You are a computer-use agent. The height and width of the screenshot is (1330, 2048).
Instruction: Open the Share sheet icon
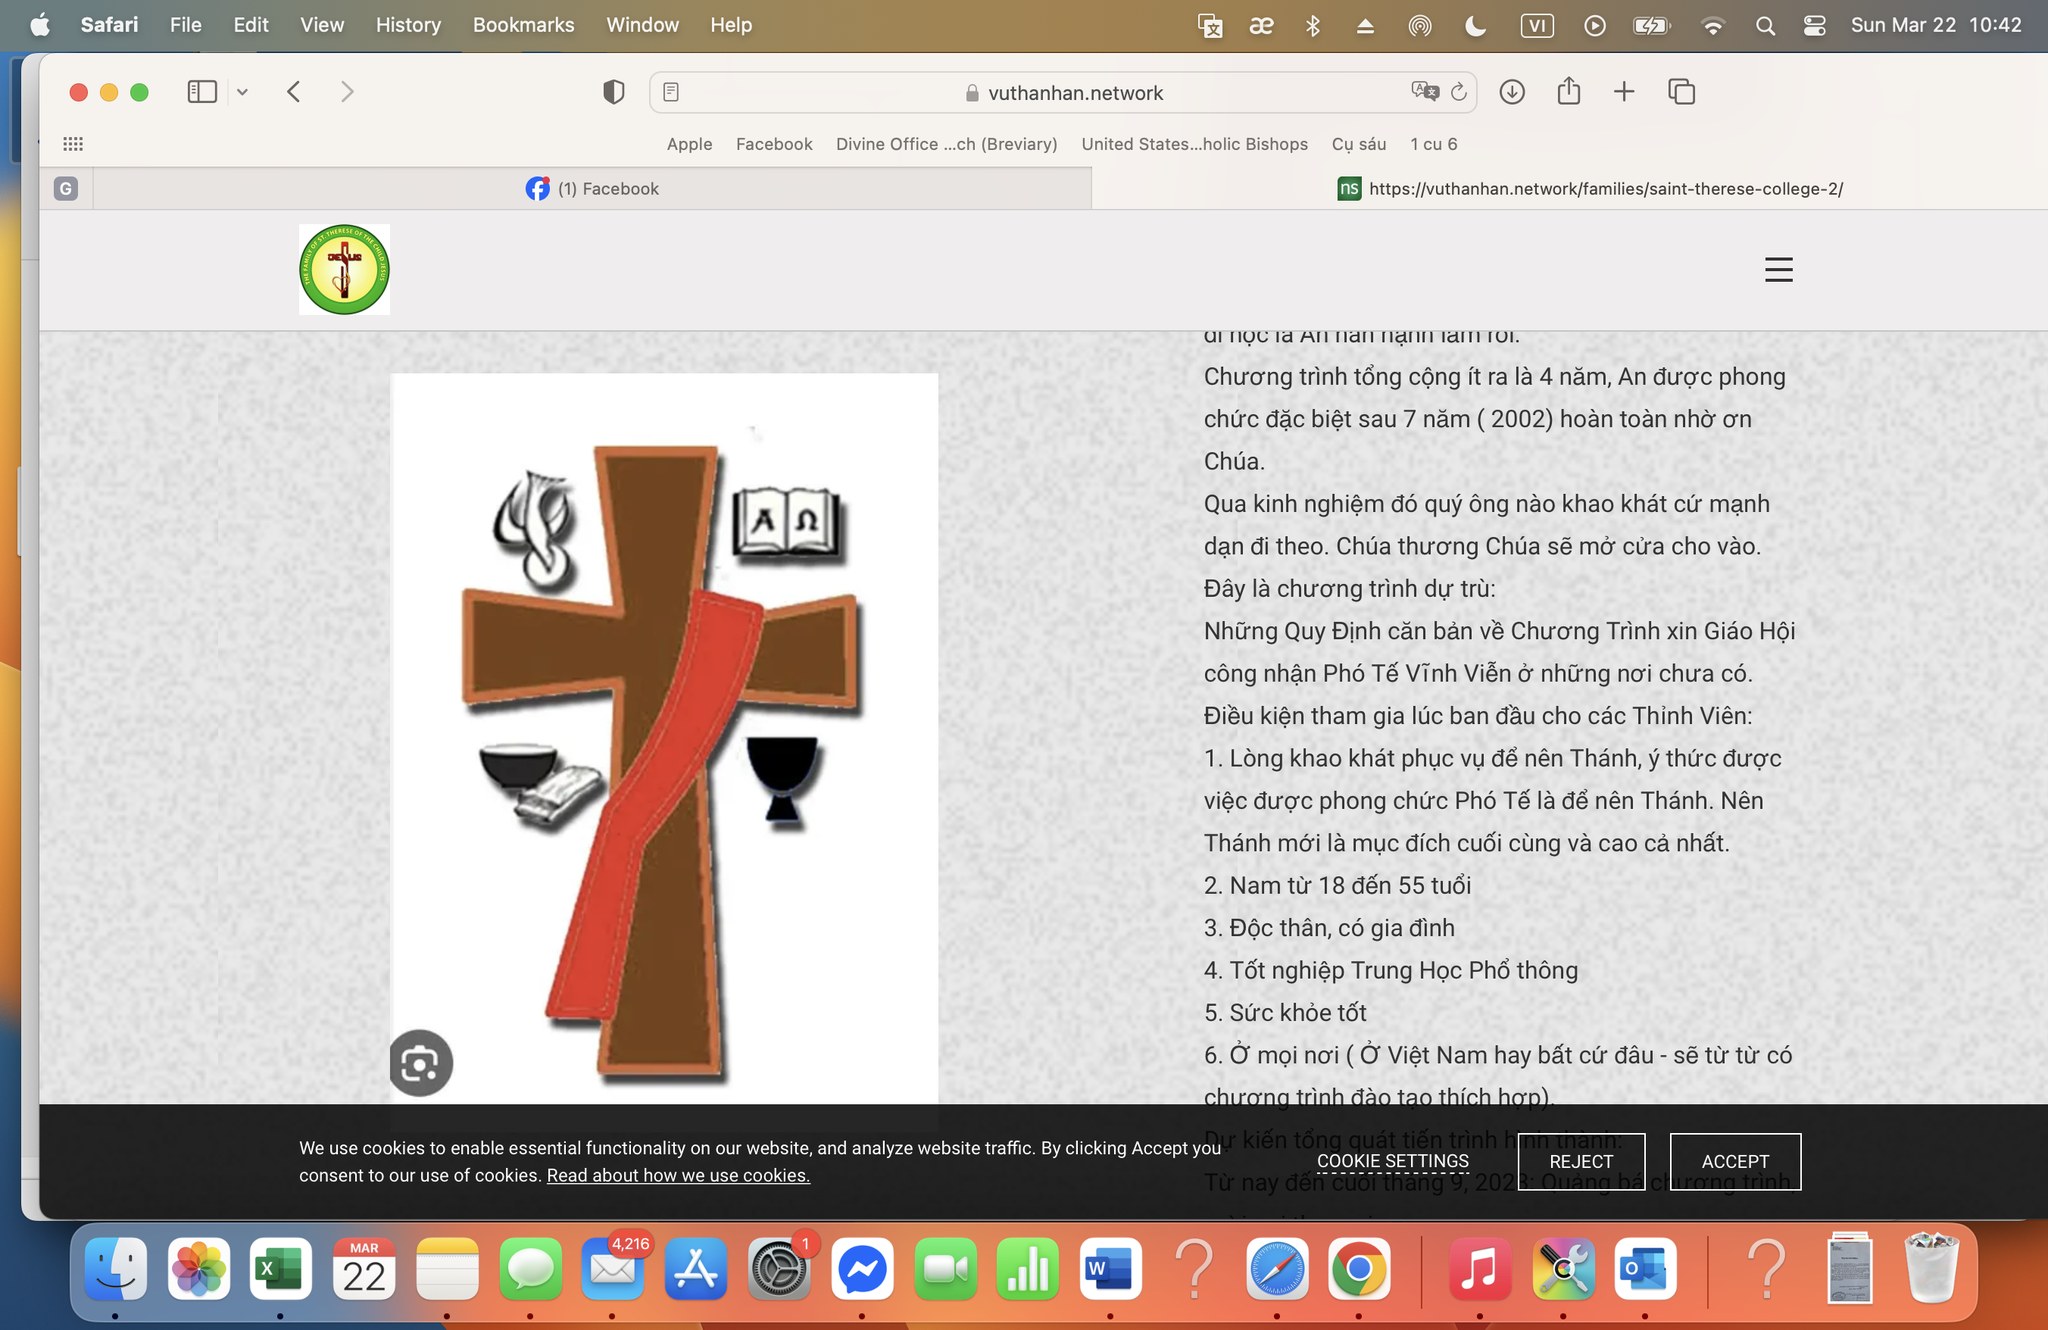pos(1569,91)
